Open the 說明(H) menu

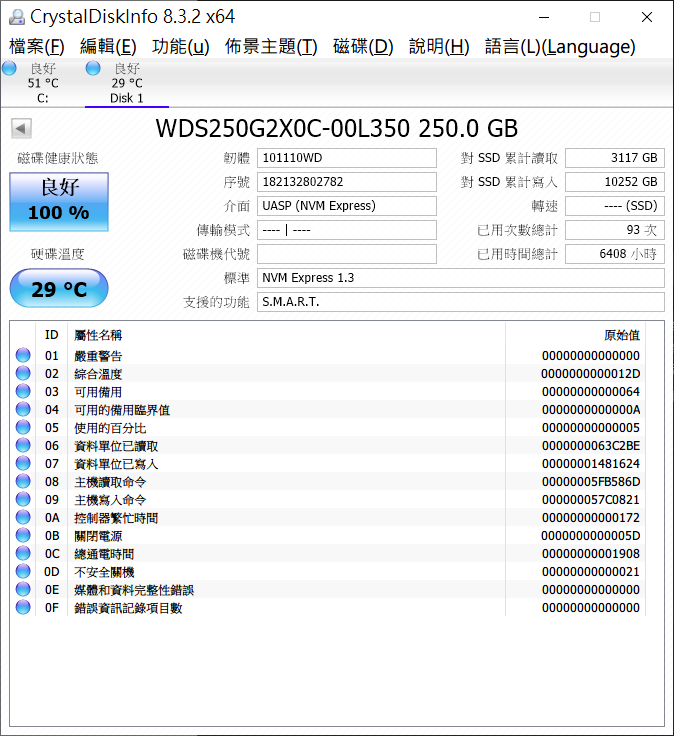pos(439,46)
